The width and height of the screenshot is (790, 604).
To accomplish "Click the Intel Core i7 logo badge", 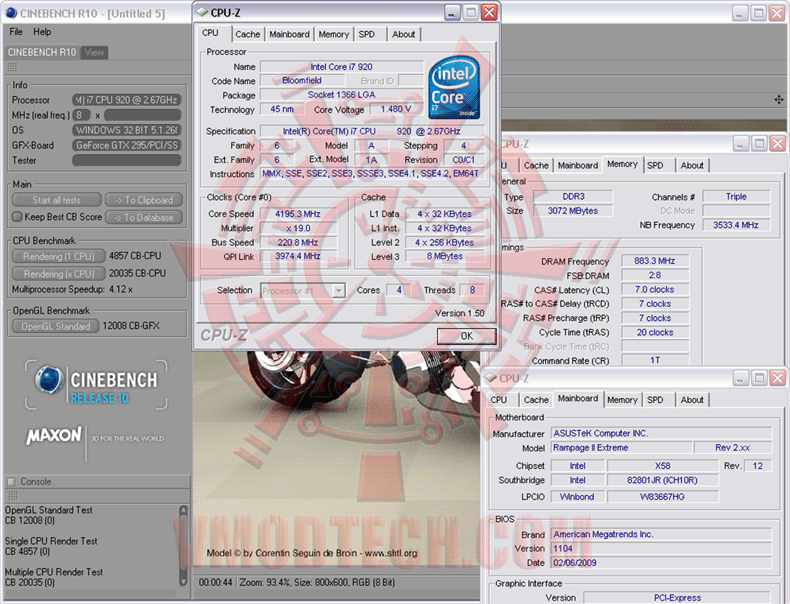I will 454,88.
